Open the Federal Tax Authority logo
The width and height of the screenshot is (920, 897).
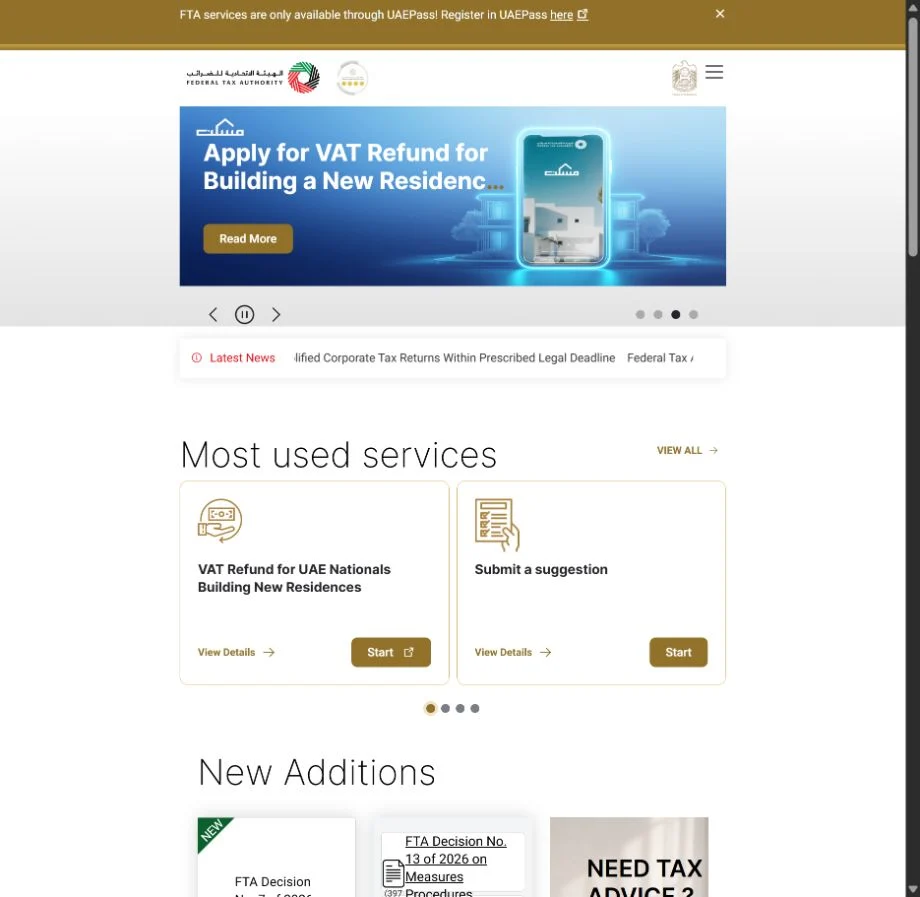tap(253, 77)
